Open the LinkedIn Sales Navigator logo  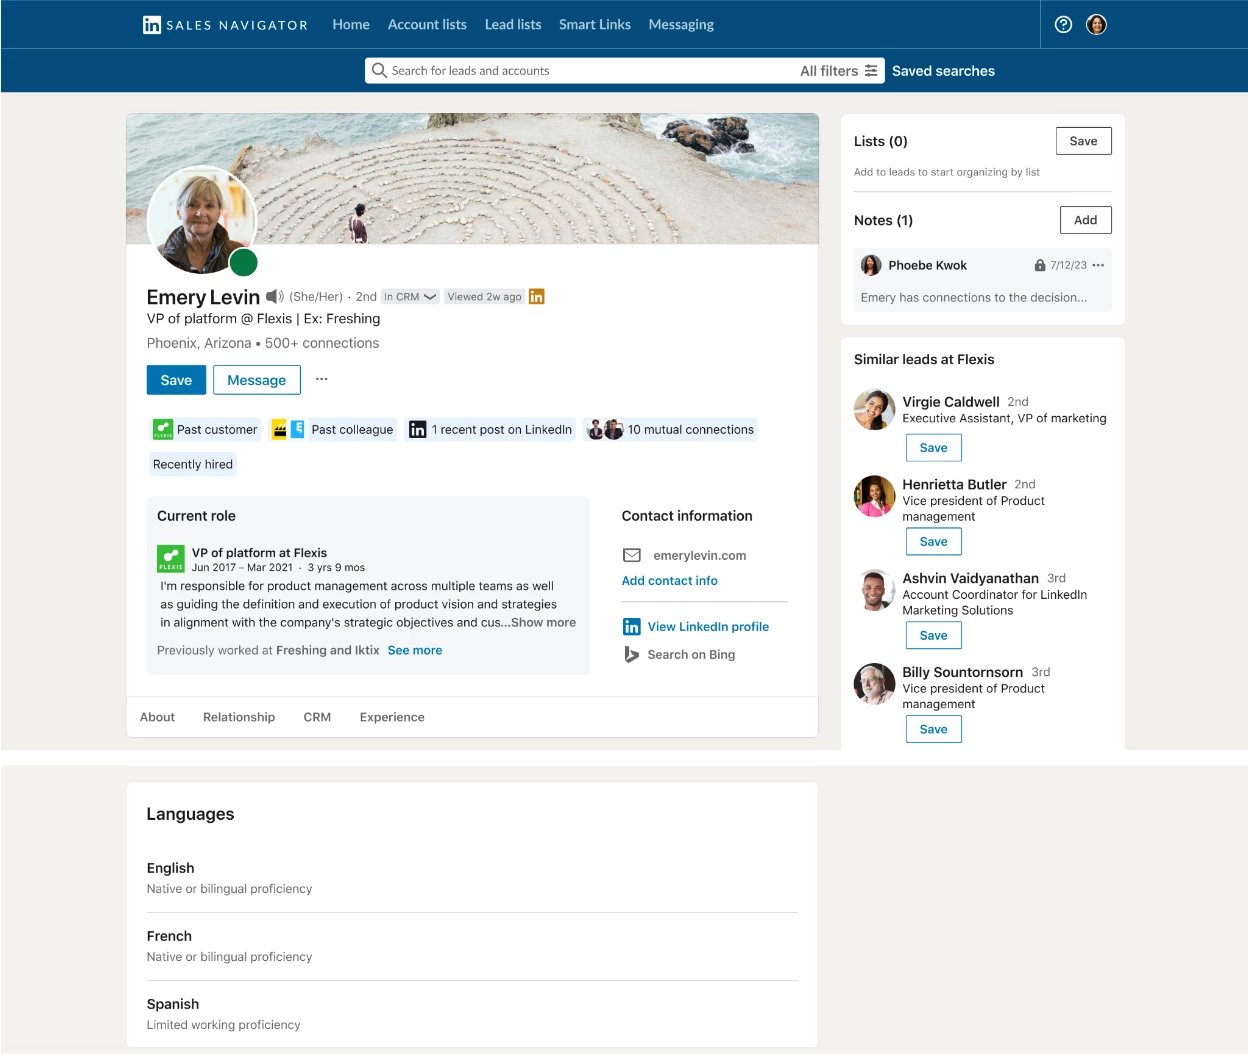[x=225, y=25]
